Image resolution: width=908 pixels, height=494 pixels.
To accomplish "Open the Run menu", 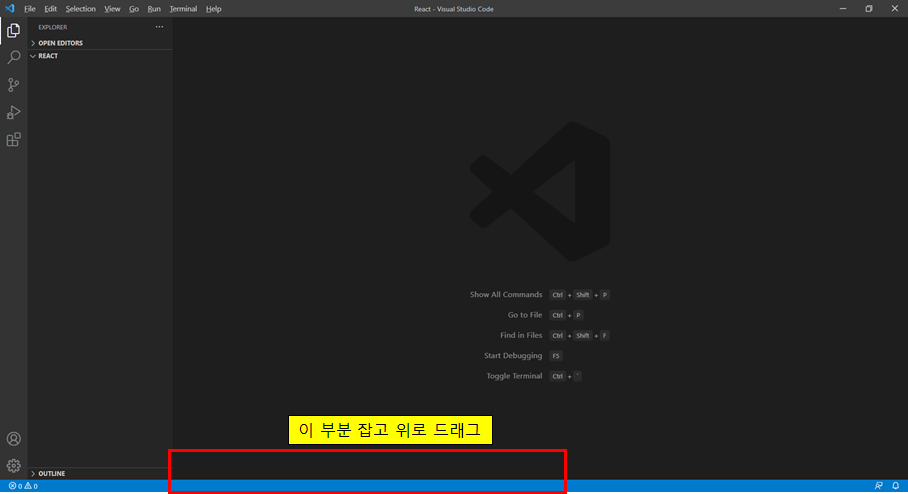I will click(x=154, y=9).
